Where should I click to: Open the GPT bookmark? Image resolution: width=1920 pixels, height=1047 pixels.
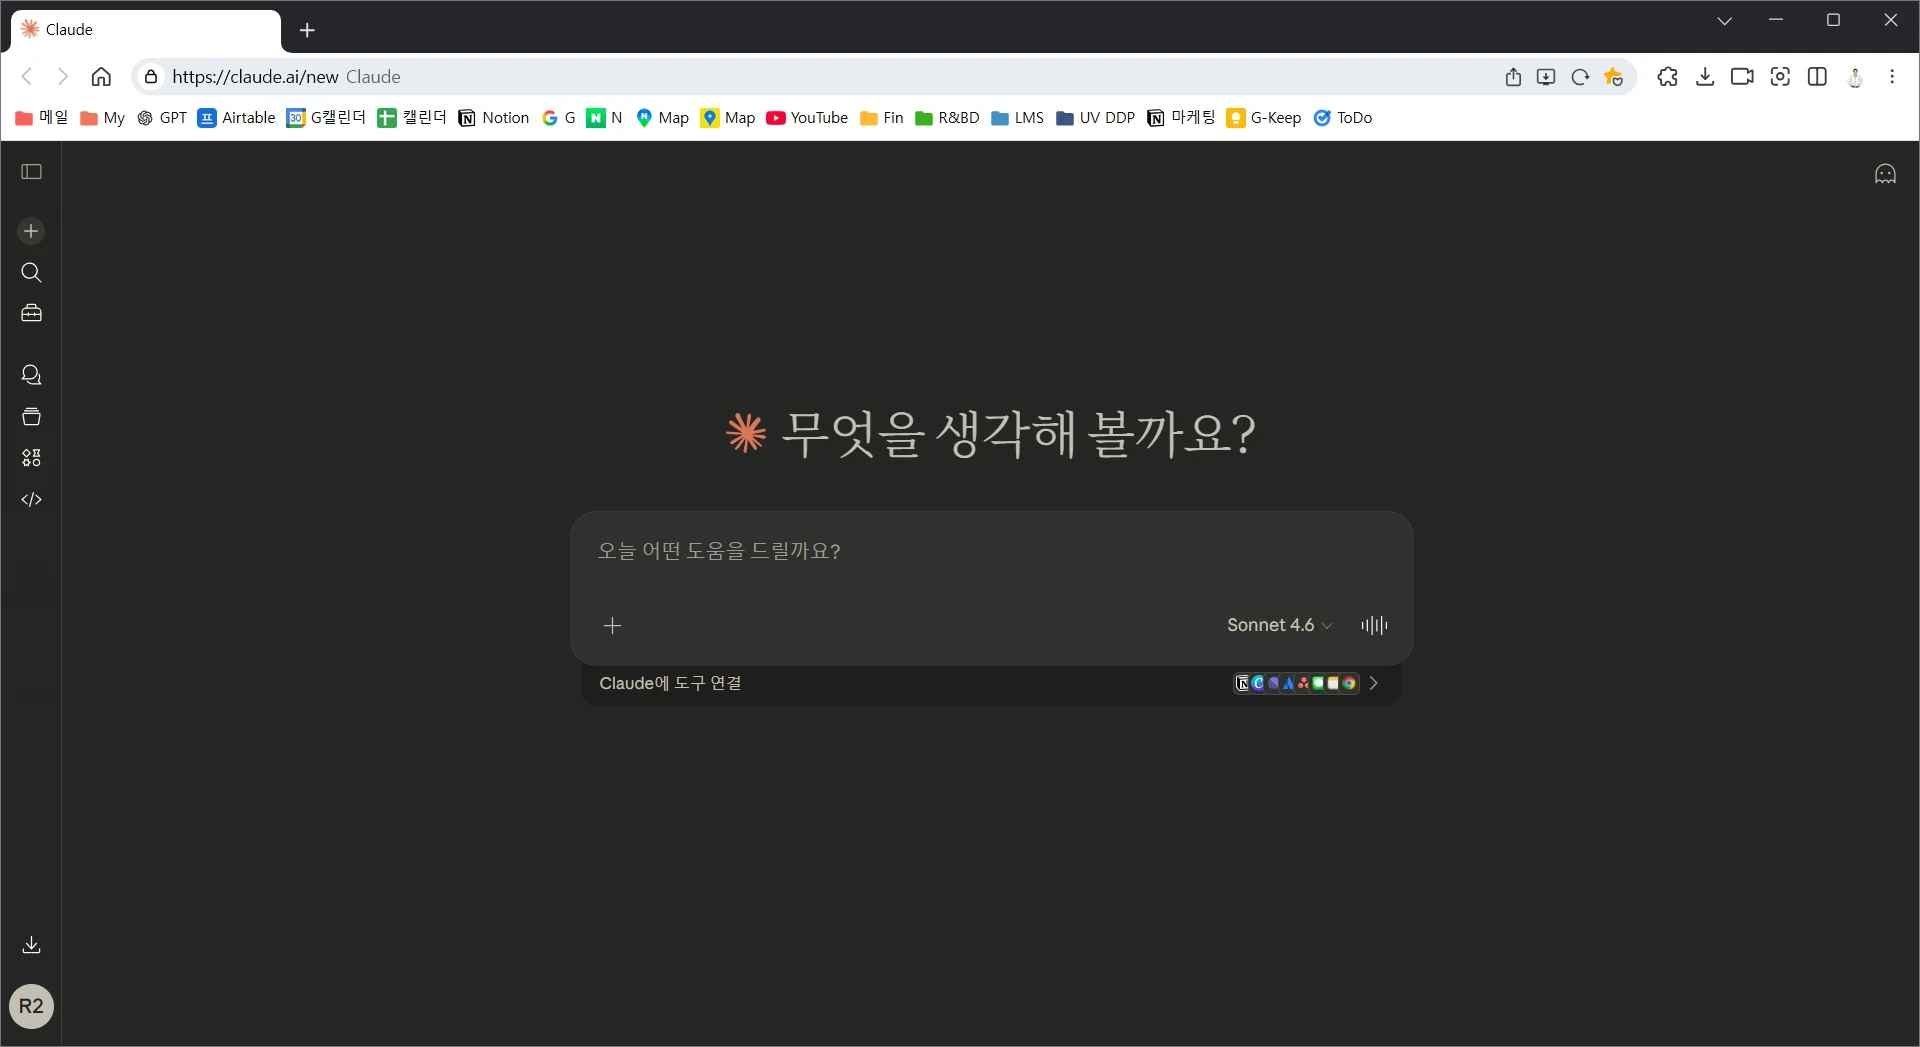pyautogui.click(x=161, y=118)
